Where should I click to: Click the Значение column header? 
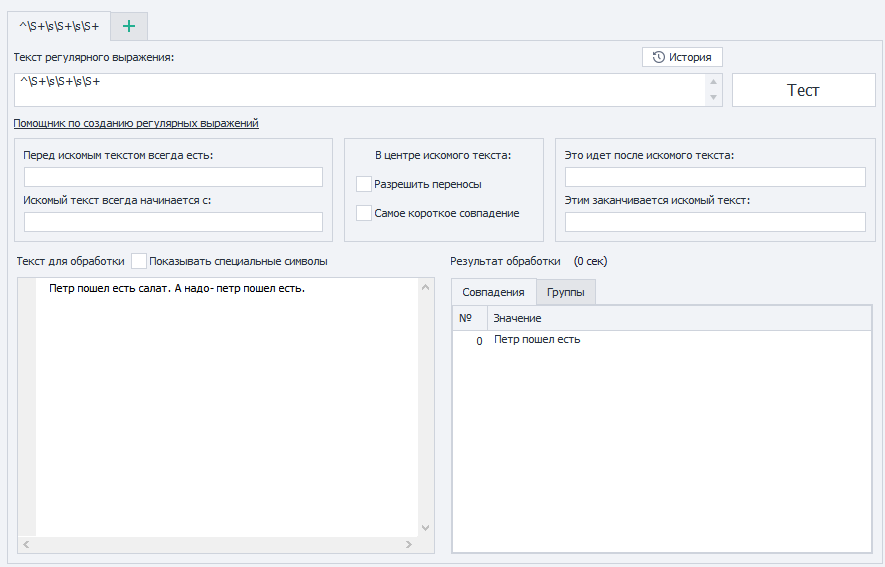[x=517, y=318]
